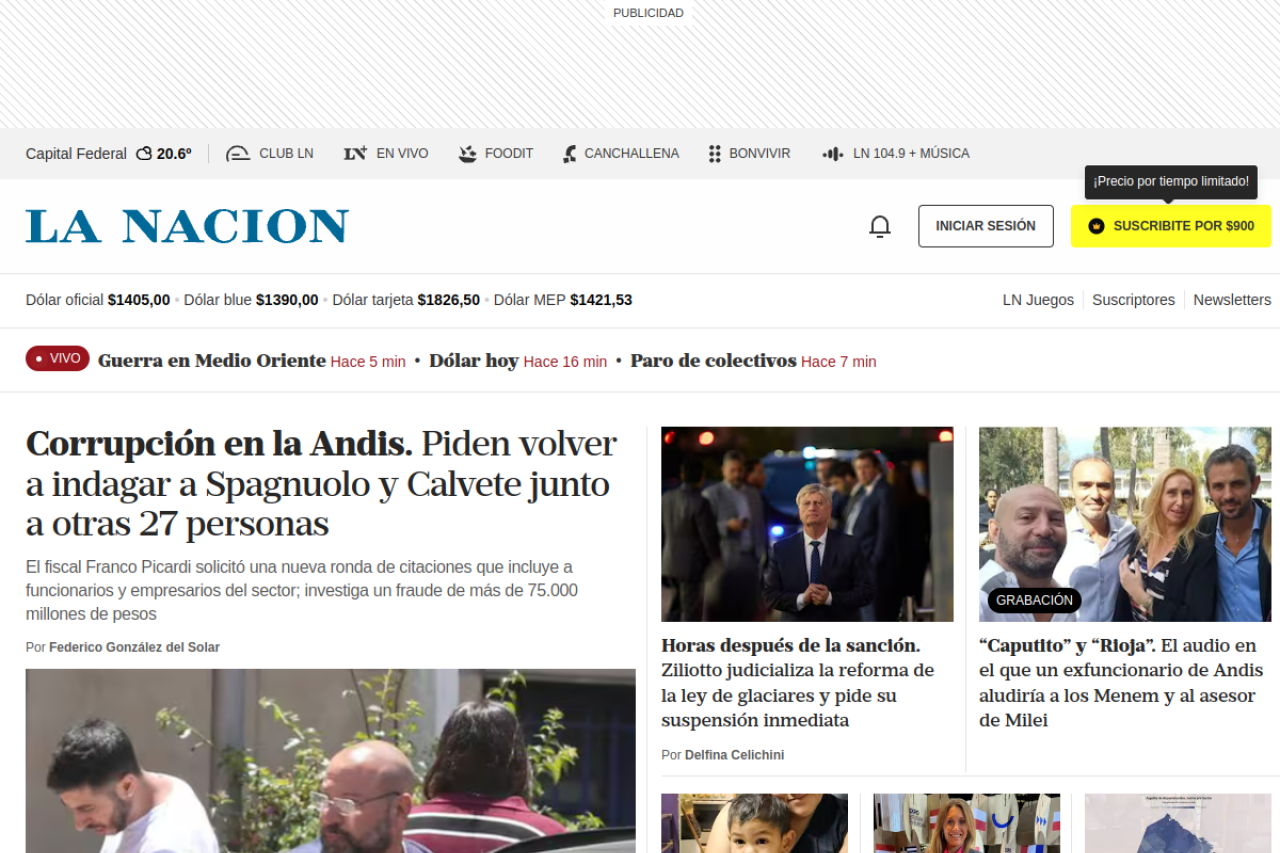Screen dimensions: 1280x853
Task: Click the notifications bell icon
Action: pos(879,226)
